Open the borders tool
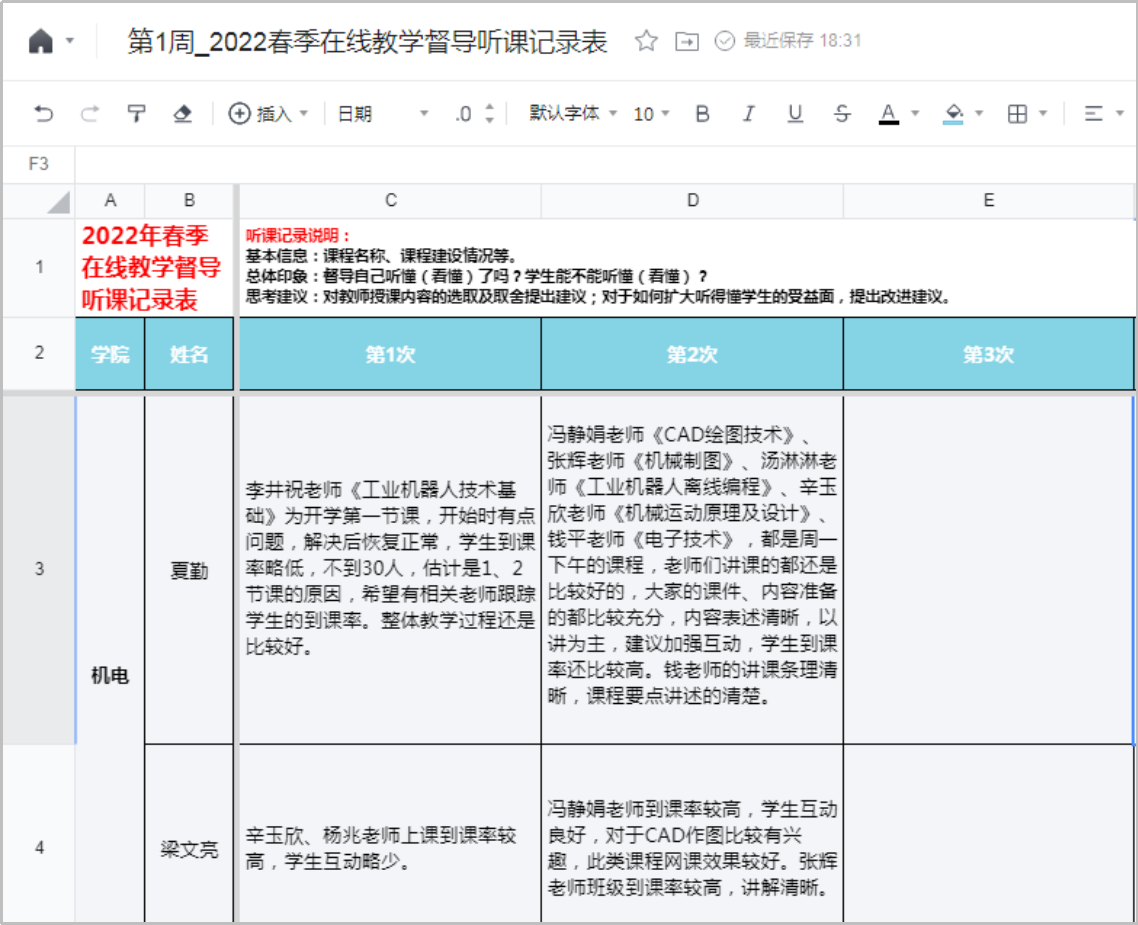Image resolution: width=1138 pixels, height=925 pixels. [x=1017, y=114]
